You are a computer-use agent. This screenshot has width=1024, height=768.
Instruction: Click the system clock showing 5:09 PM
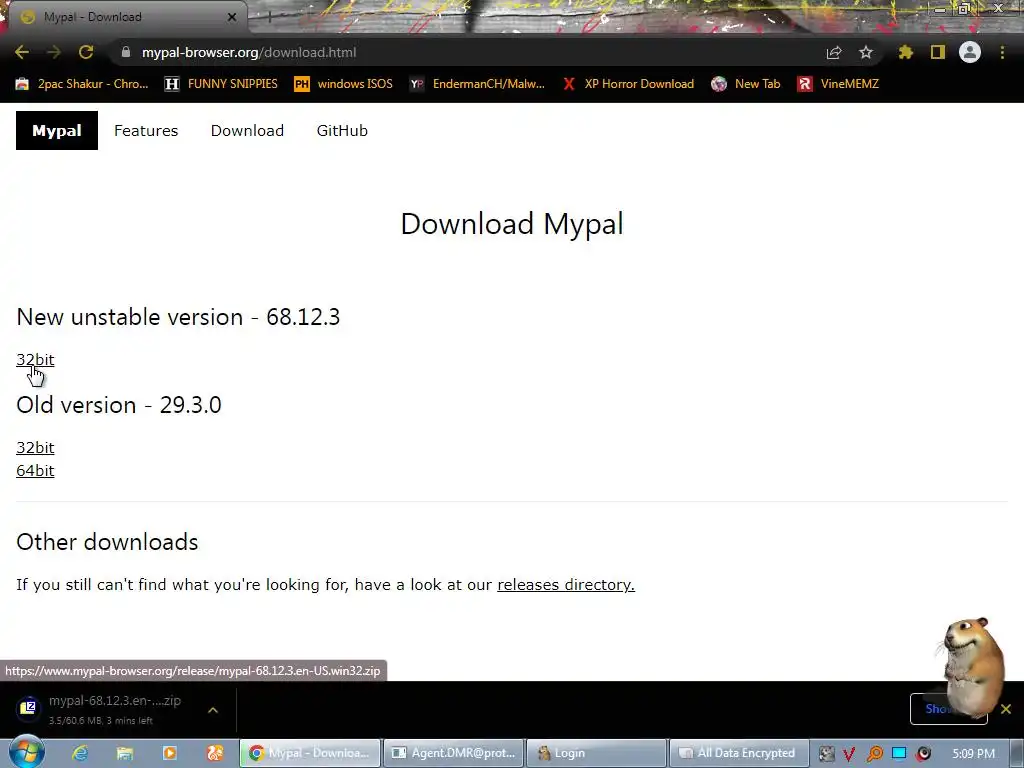coord(973,754)
